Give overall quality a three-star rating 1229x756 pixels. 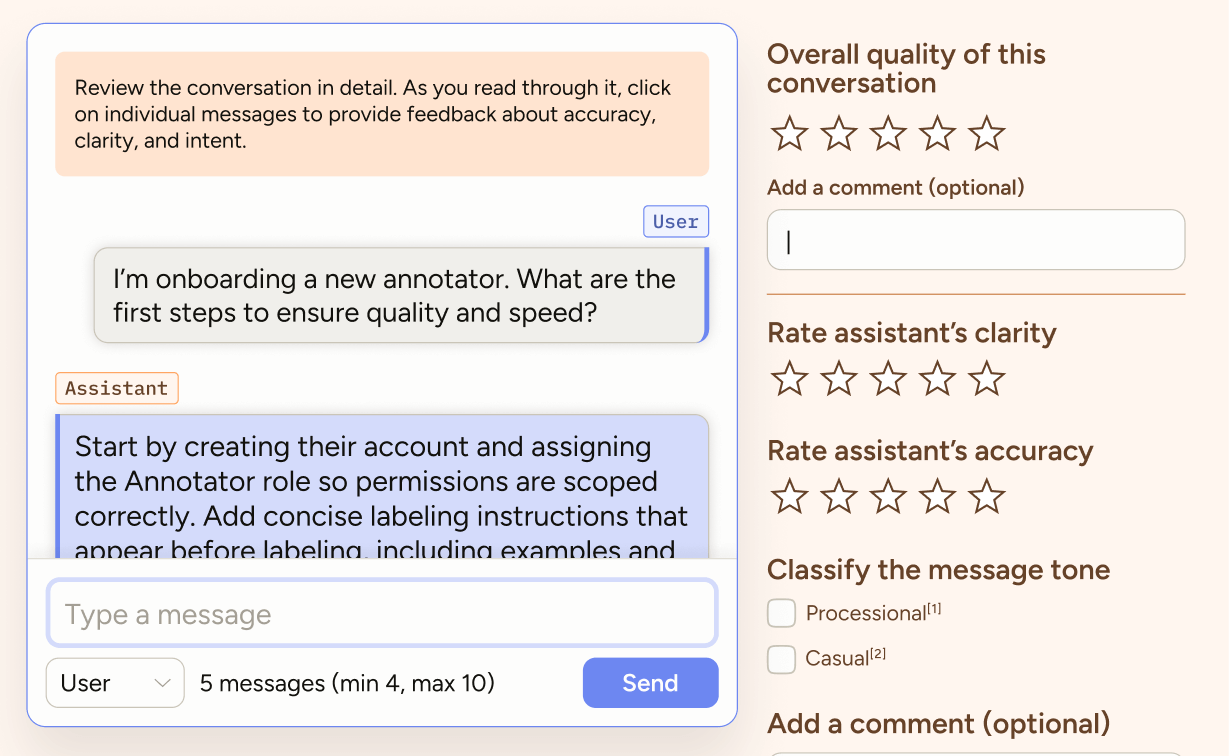888,134
